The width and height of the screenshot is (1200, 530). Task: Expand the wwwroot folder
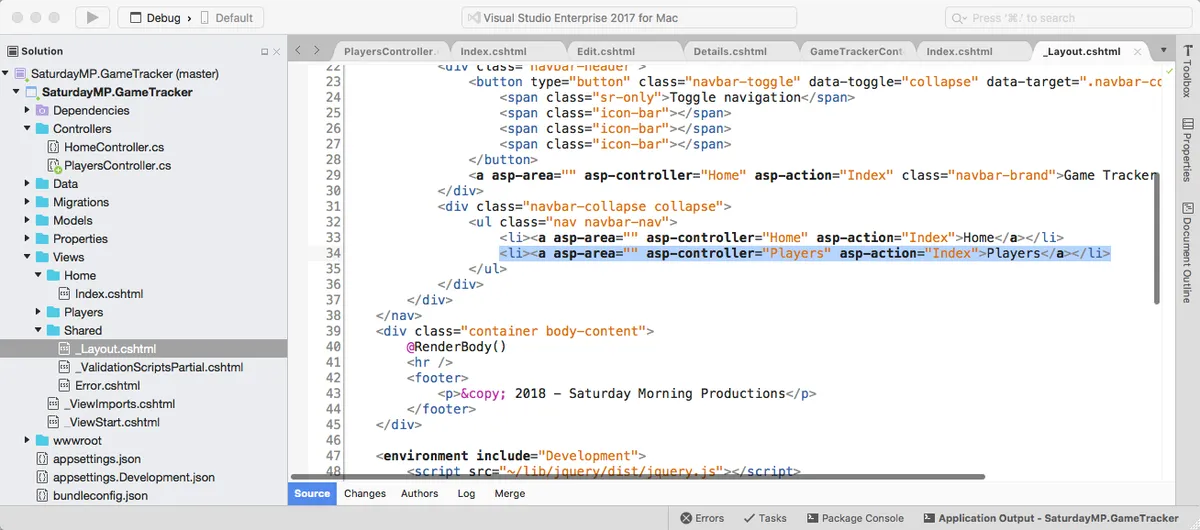[x=27, y=440]
